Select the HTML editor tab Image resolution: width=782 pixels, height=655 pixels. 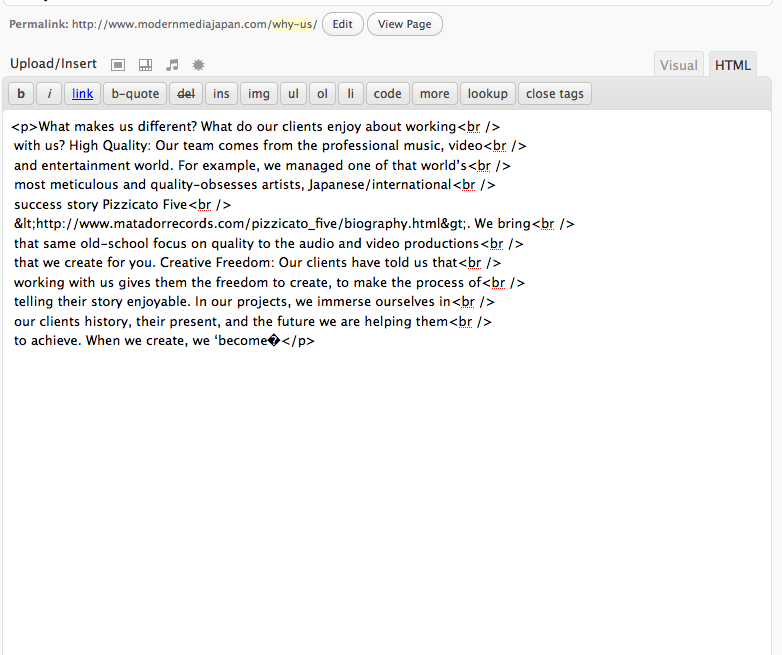pyautogui.click(x=733, y=65)
